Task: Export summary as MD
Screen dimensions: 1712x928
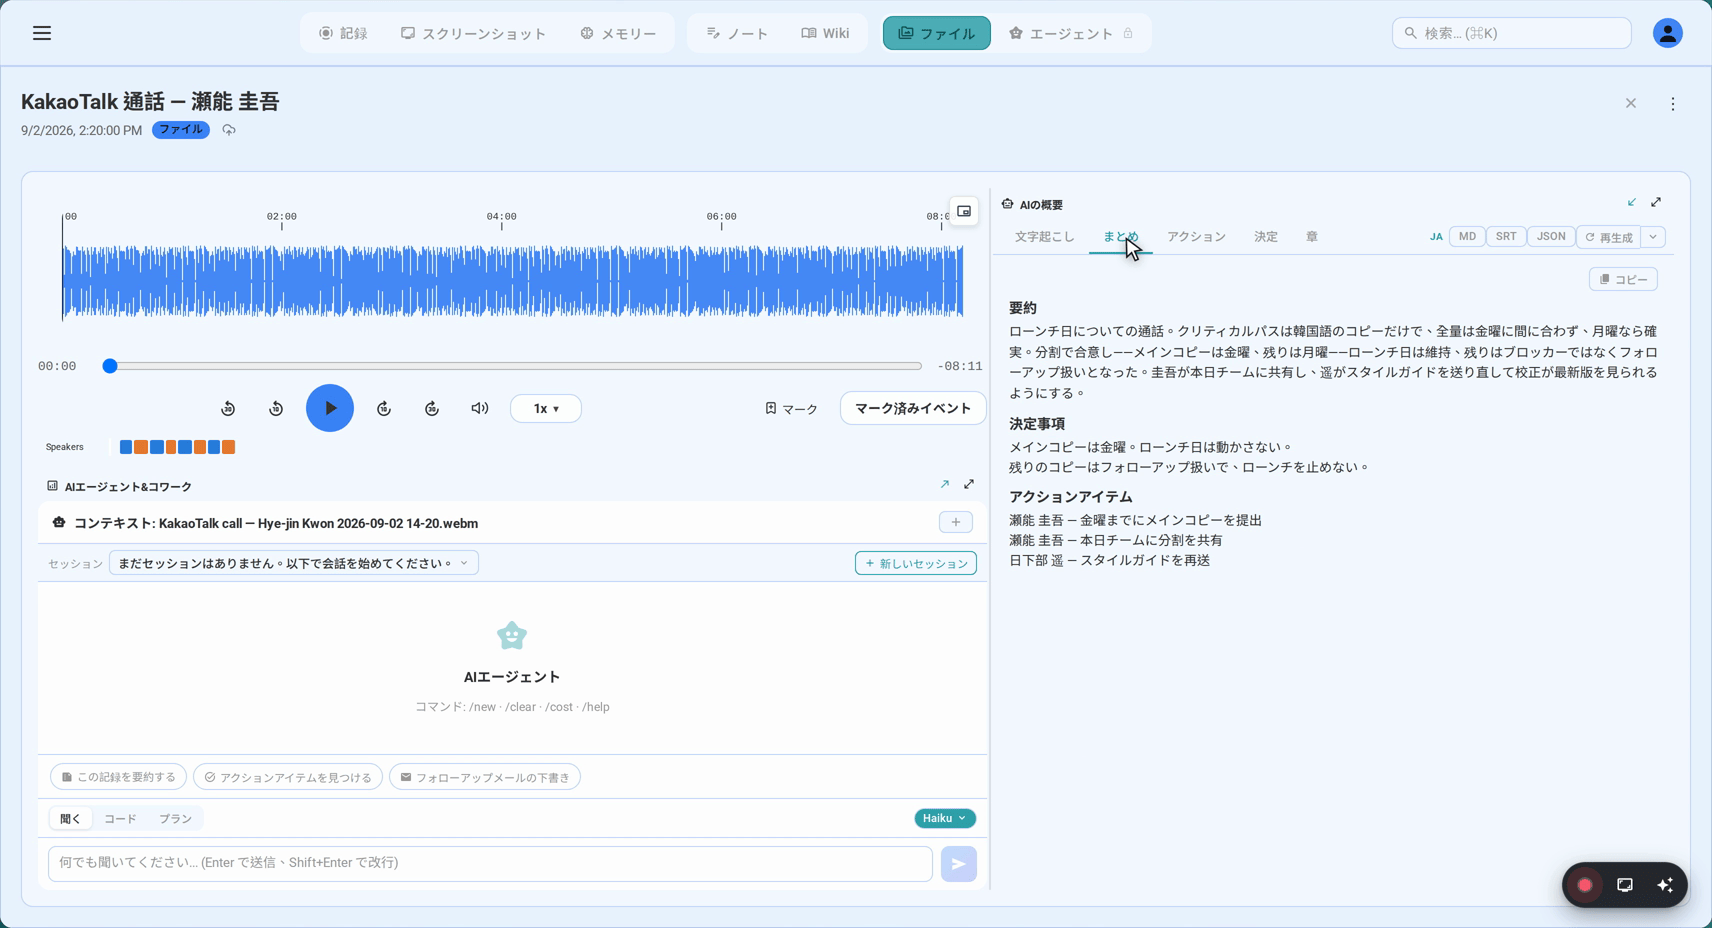Action: point(1467,237)
